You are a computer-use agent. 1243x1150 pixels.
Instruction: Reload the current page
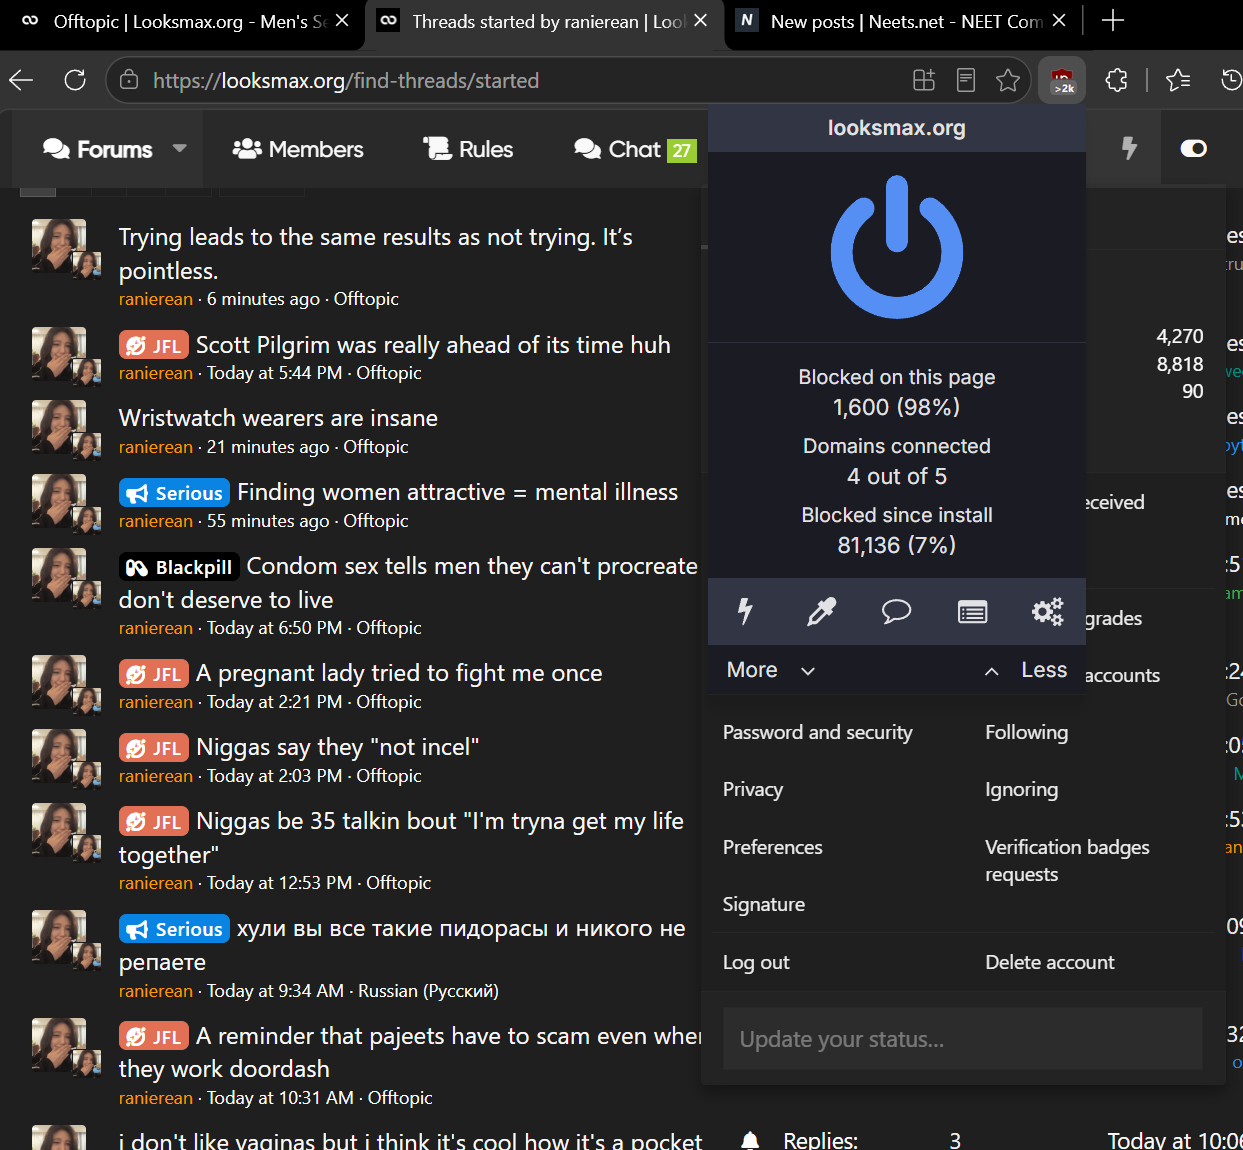click(x=75, y=80)
